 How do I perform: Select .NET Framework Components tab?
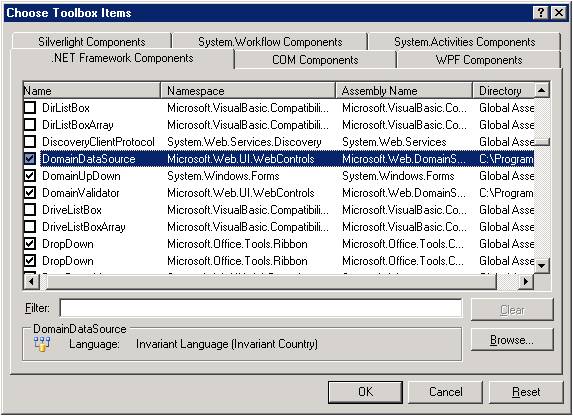pos(123,58)
